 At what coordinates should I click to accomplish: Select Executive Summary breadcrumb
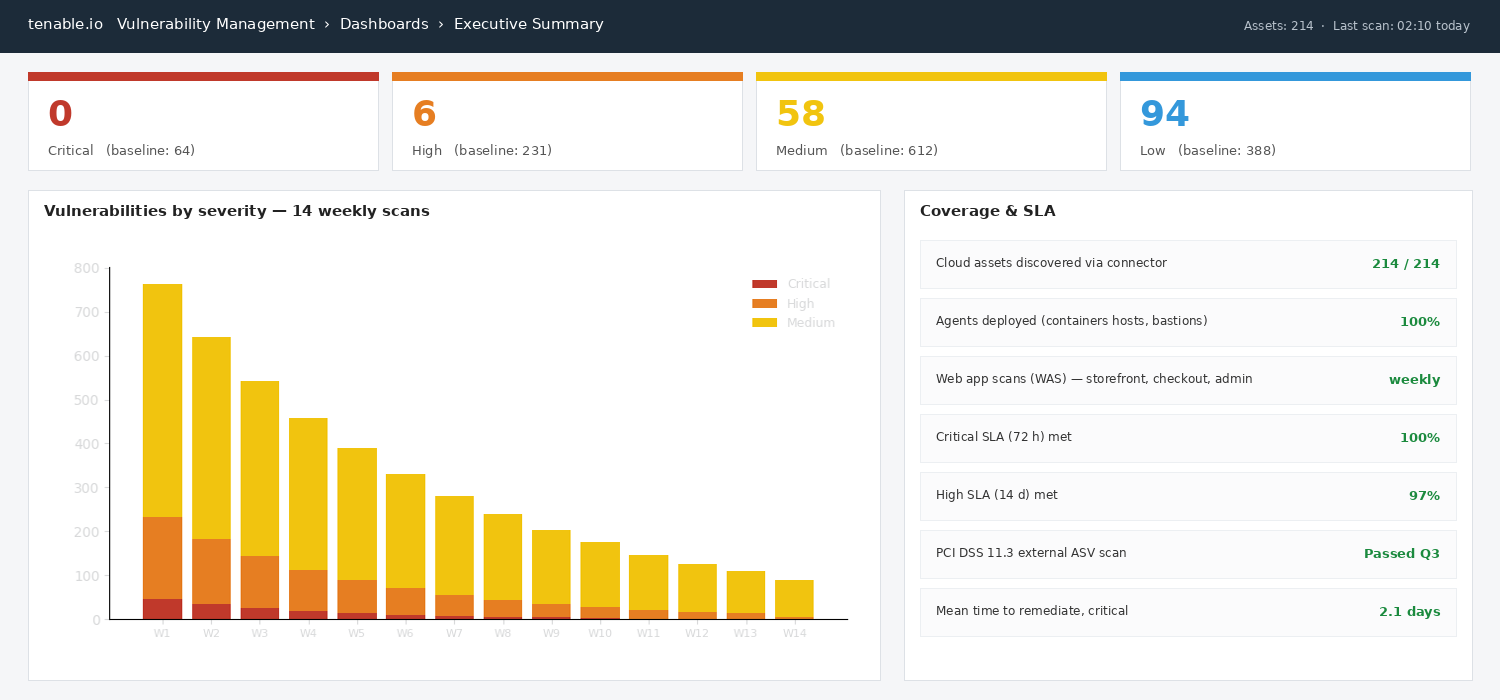[529, 24]
